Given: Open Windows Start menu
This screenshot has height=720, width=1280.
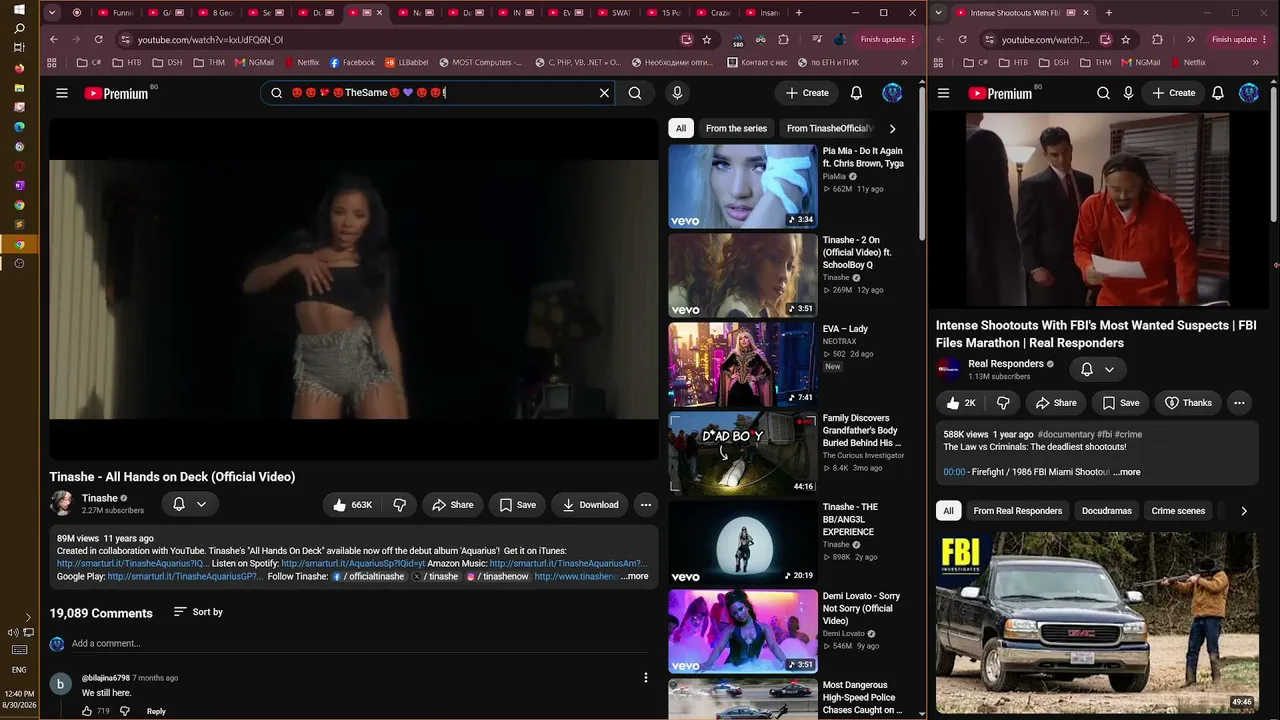Looking at the screenshot, I should click(x=19, y=9).
